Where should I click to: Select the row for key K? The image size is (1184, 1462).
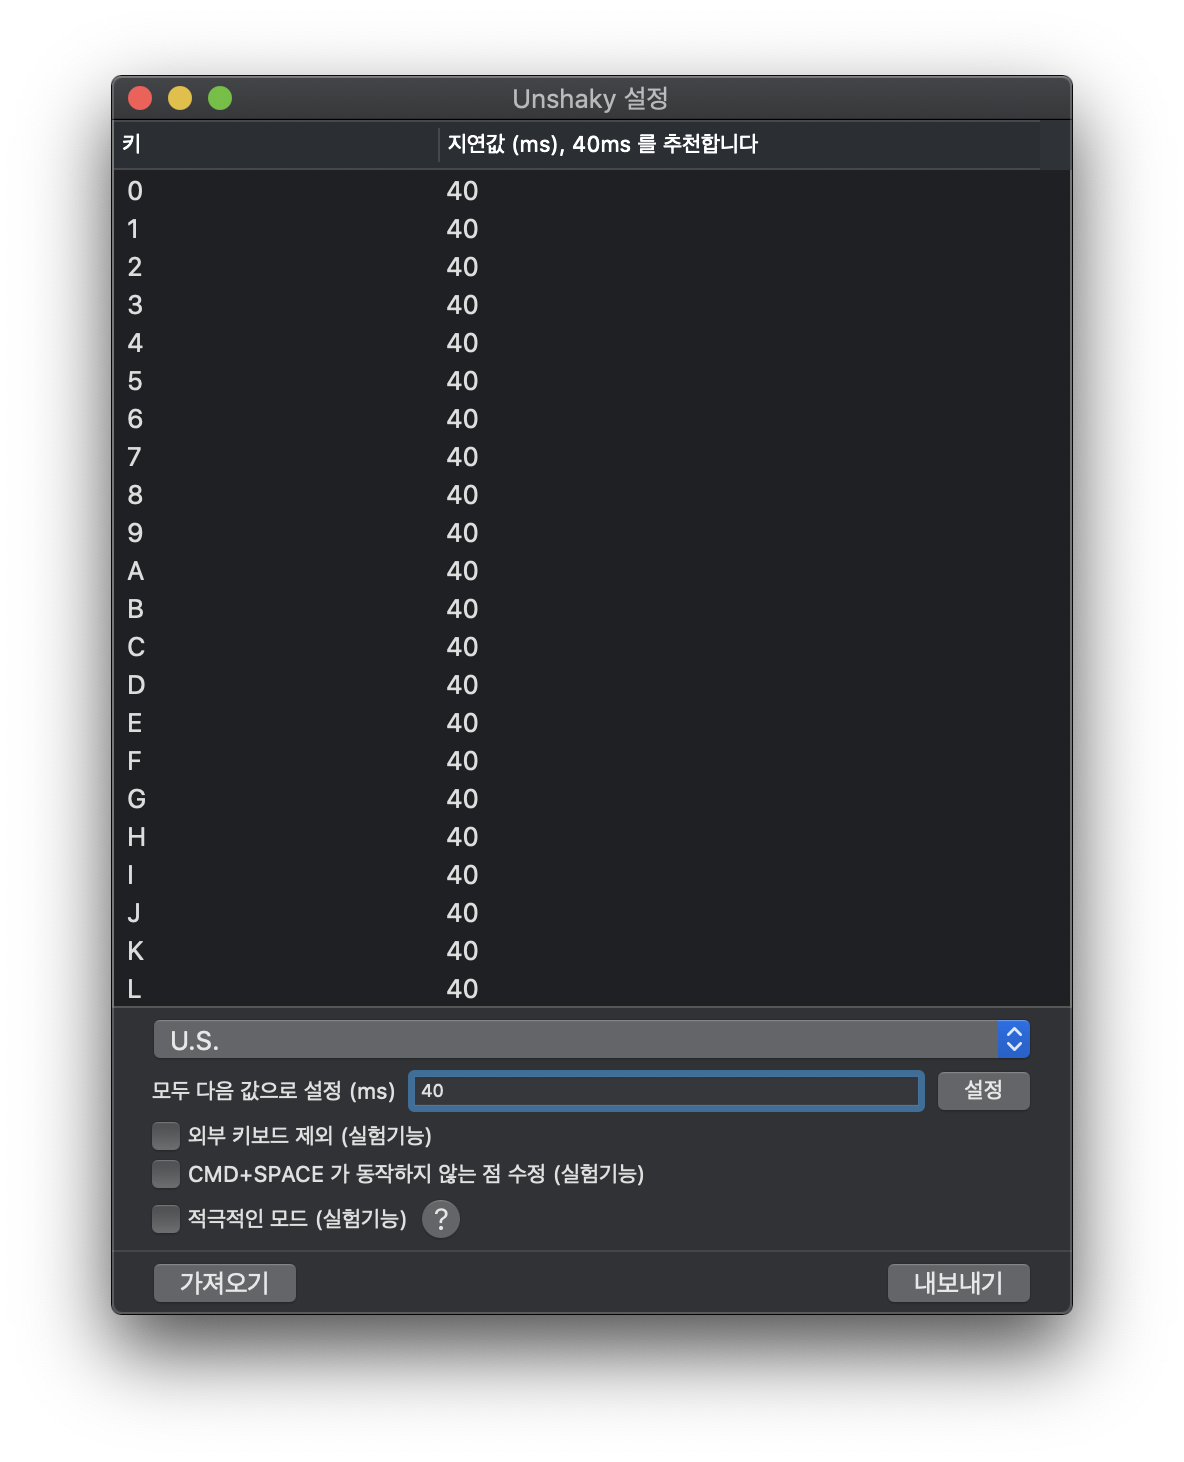(591, 951)
